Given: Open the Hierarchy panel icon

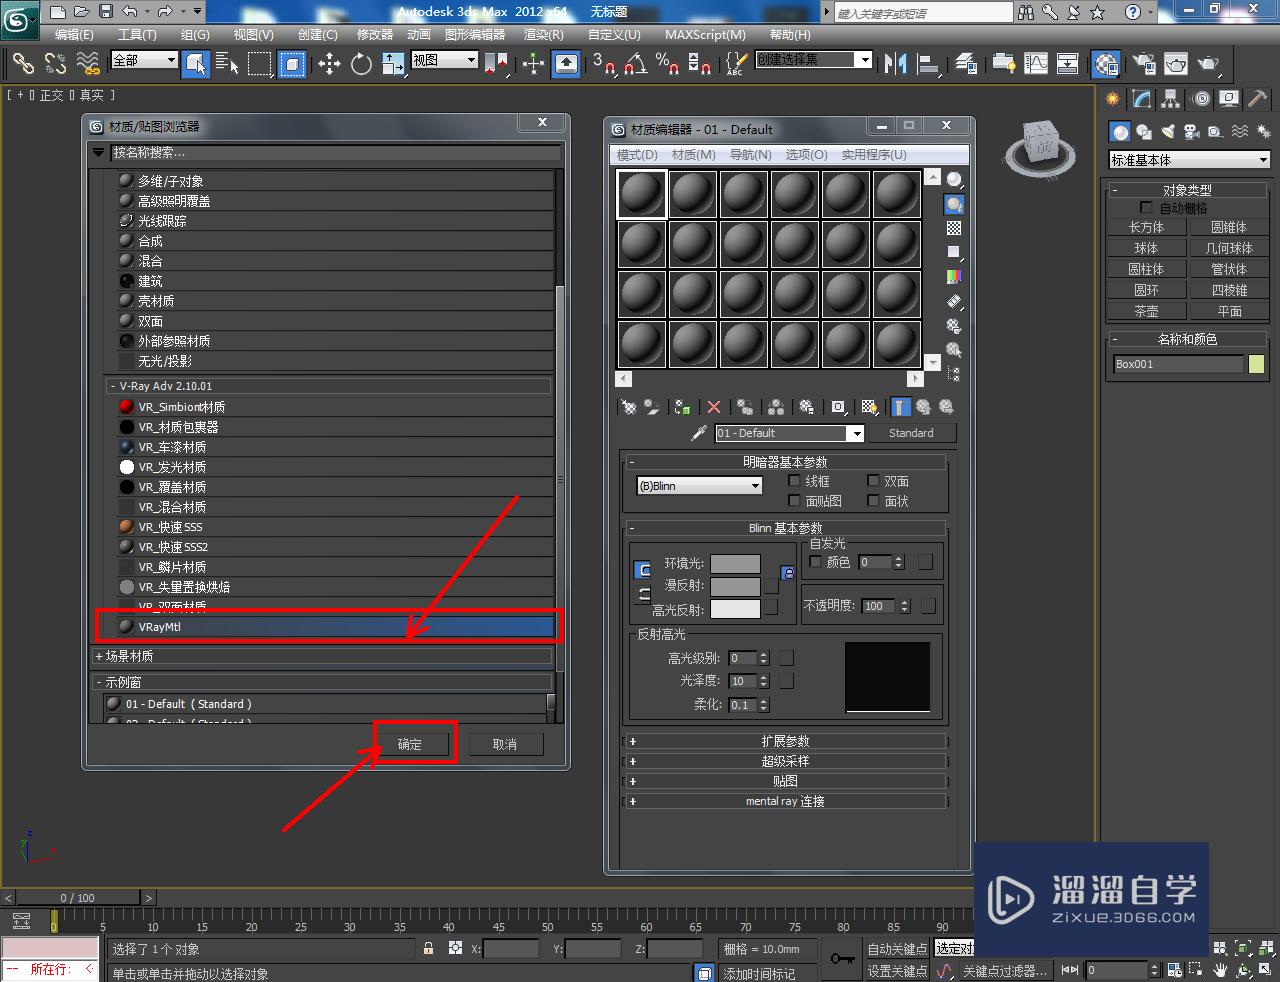Looking at the screenshot, I should pyautogui.click(x=1171, y=99).
